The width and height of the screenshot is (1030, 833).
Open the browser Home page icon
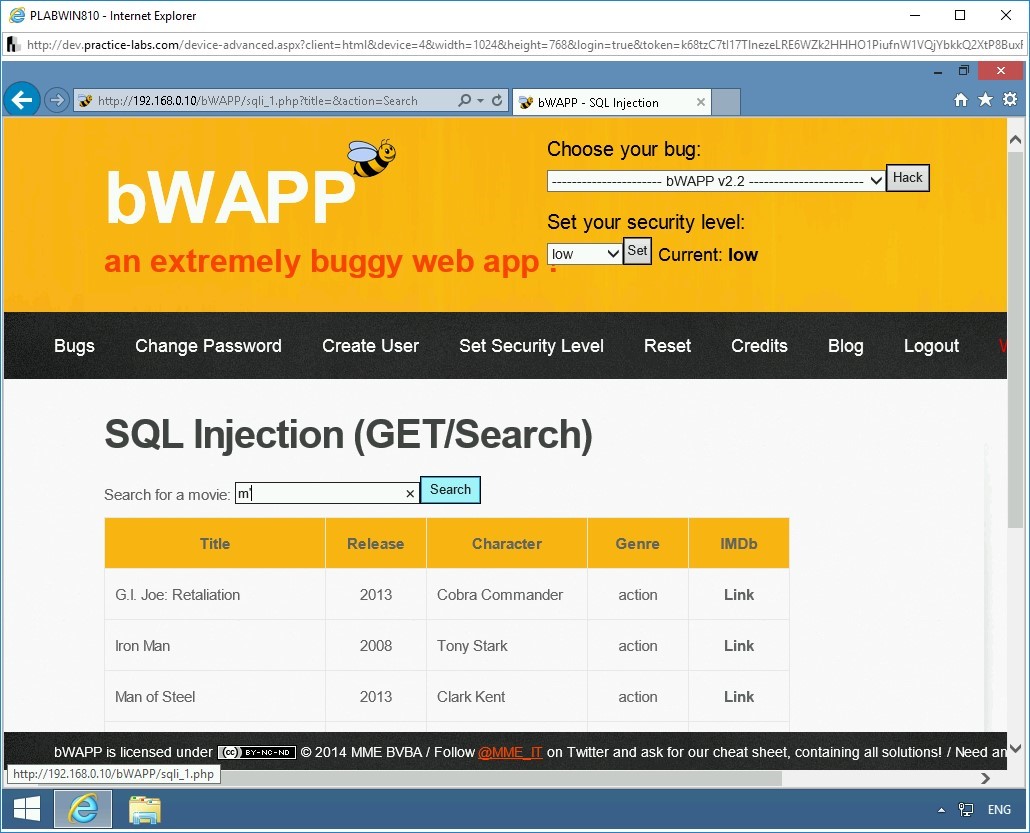tap(960, 100)
